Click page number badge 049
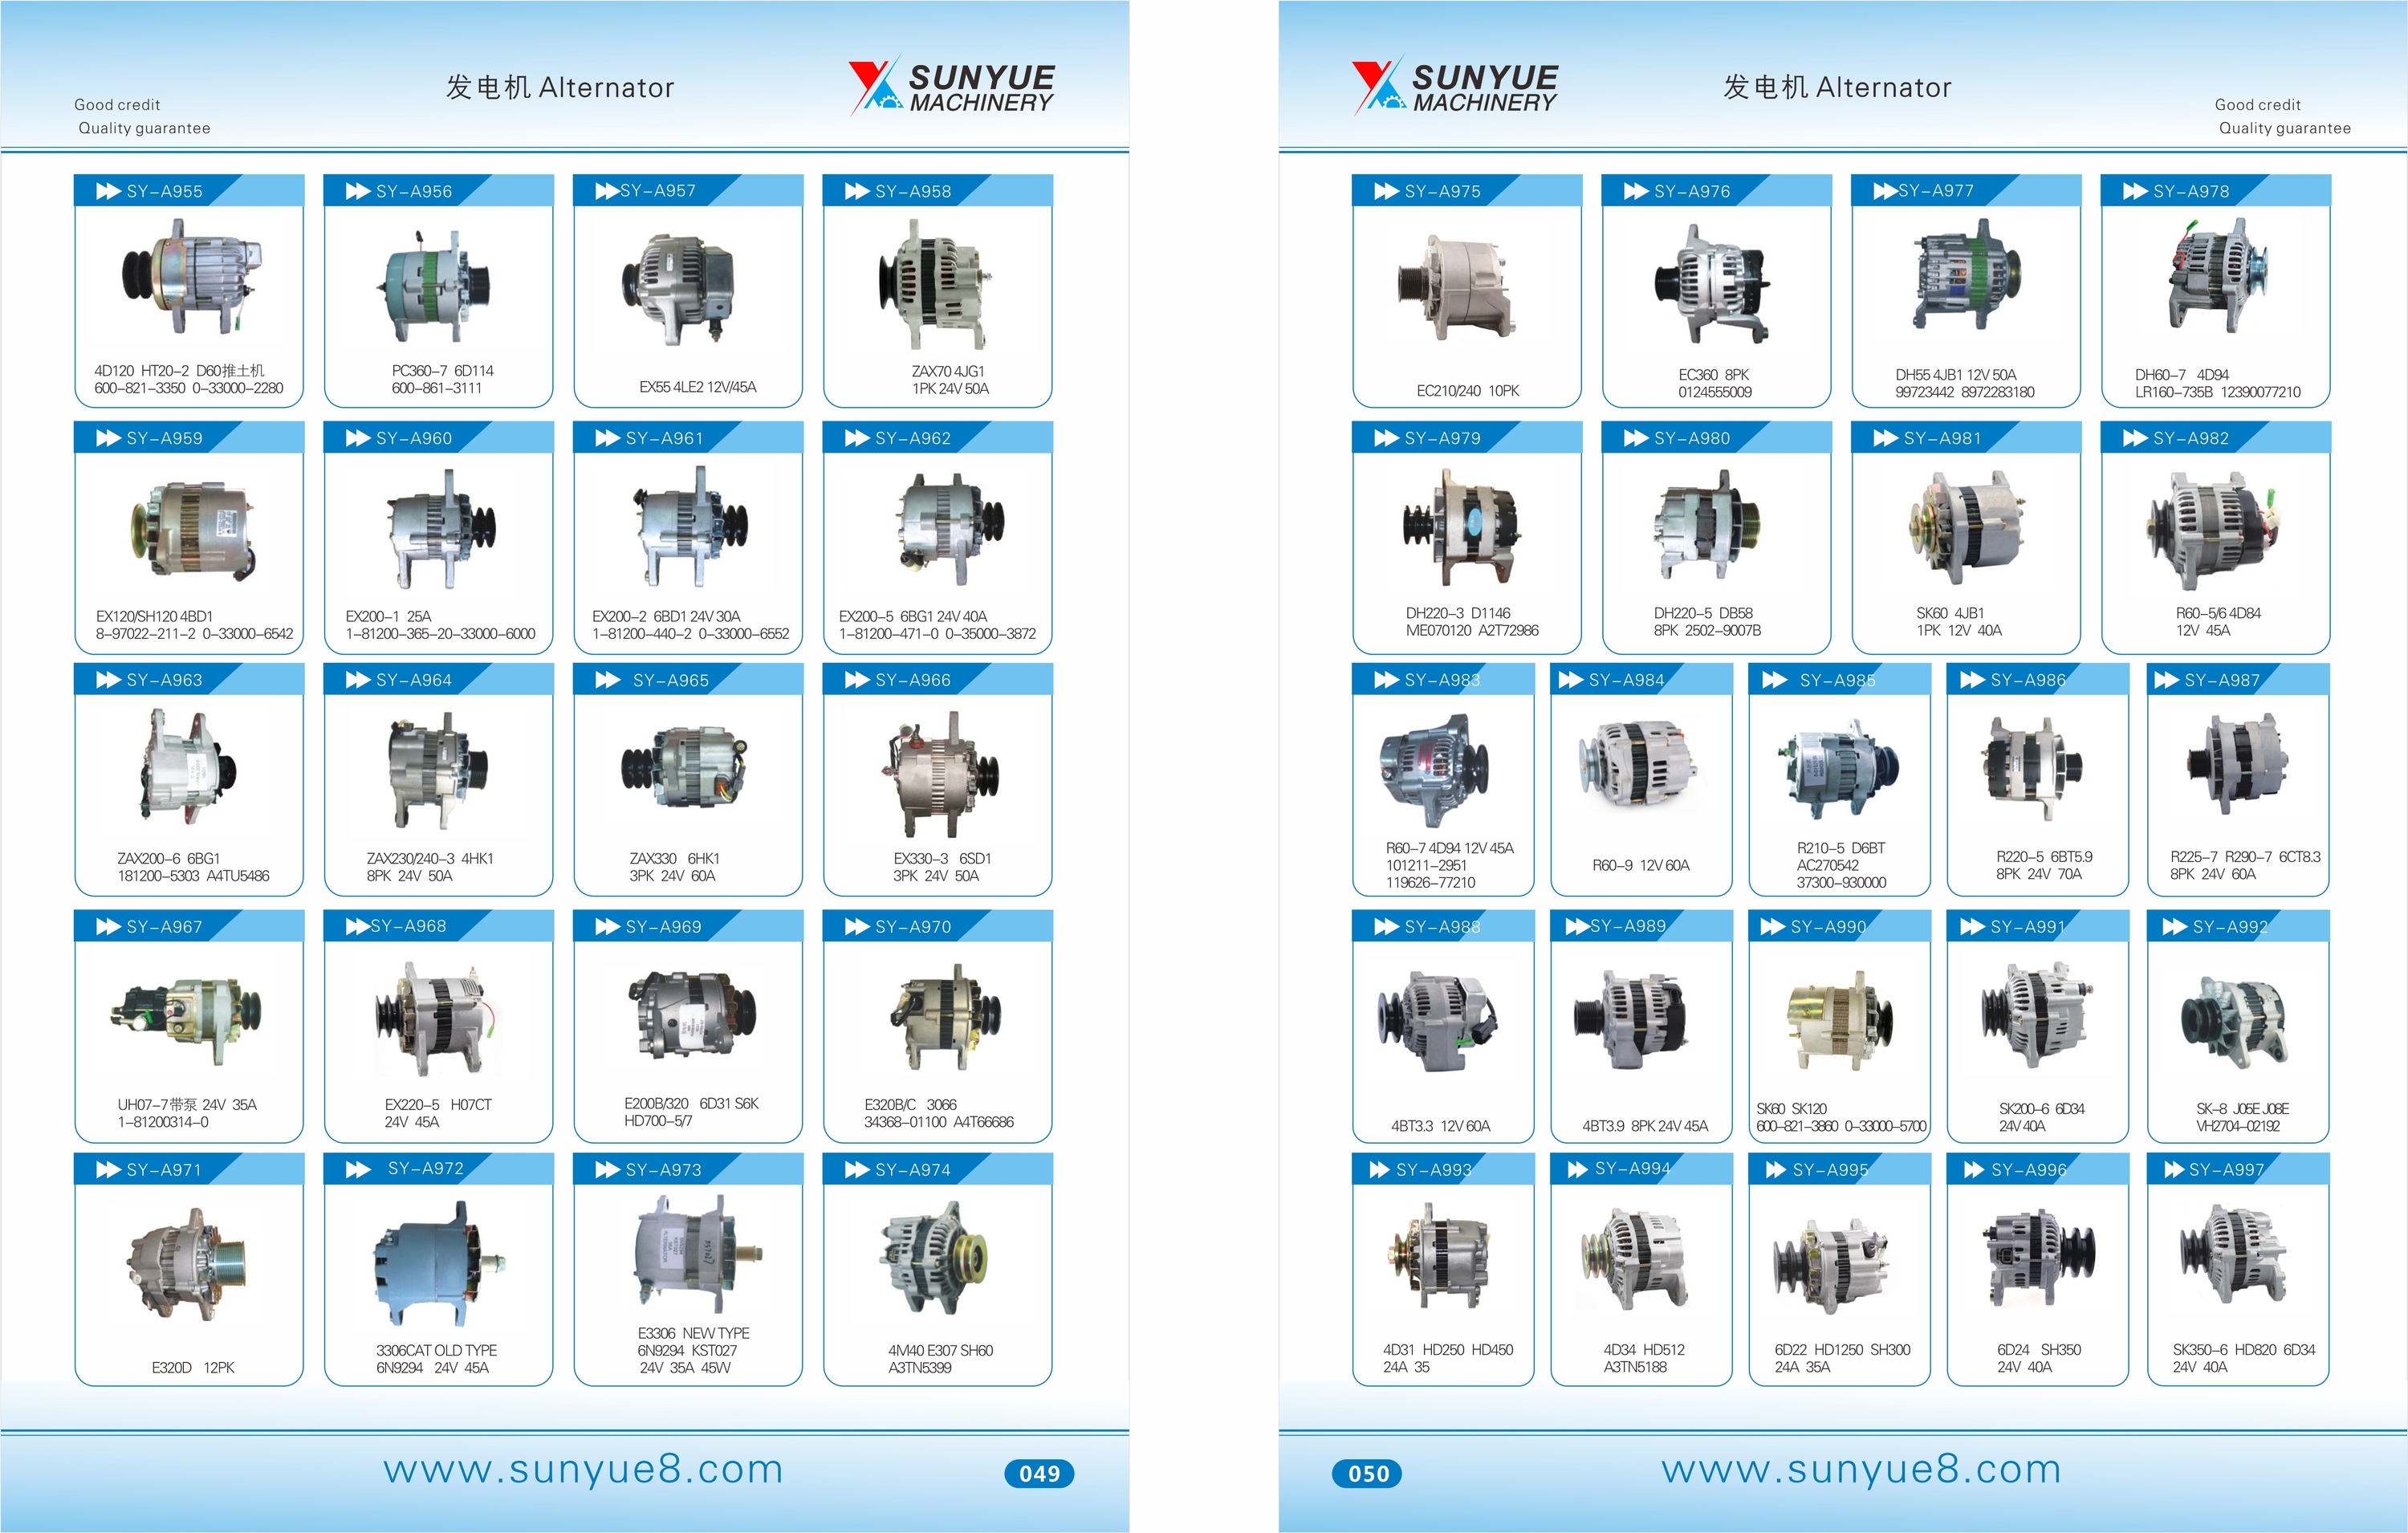2408x1533 pixels. click(x=1039, y=1473)
